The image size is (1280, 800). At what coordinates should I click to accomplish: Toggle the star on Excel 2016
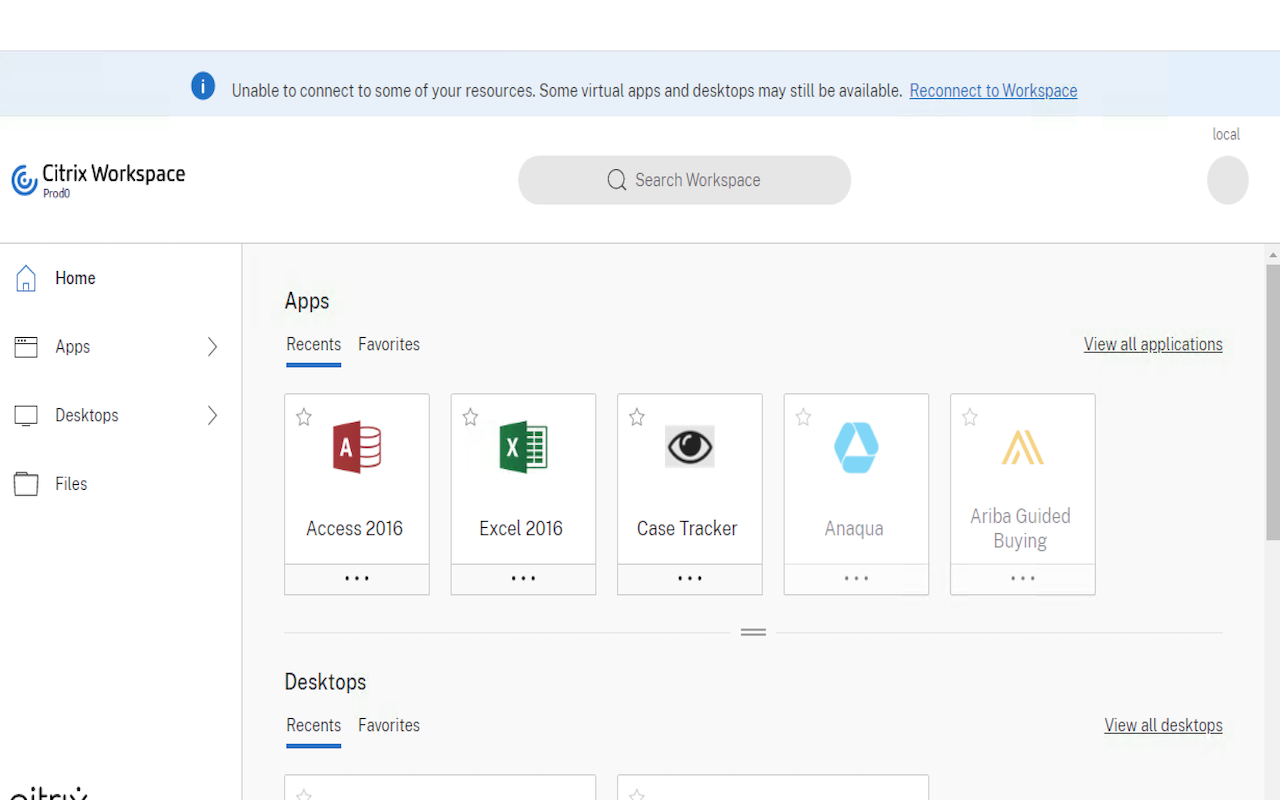coord(470,417)
